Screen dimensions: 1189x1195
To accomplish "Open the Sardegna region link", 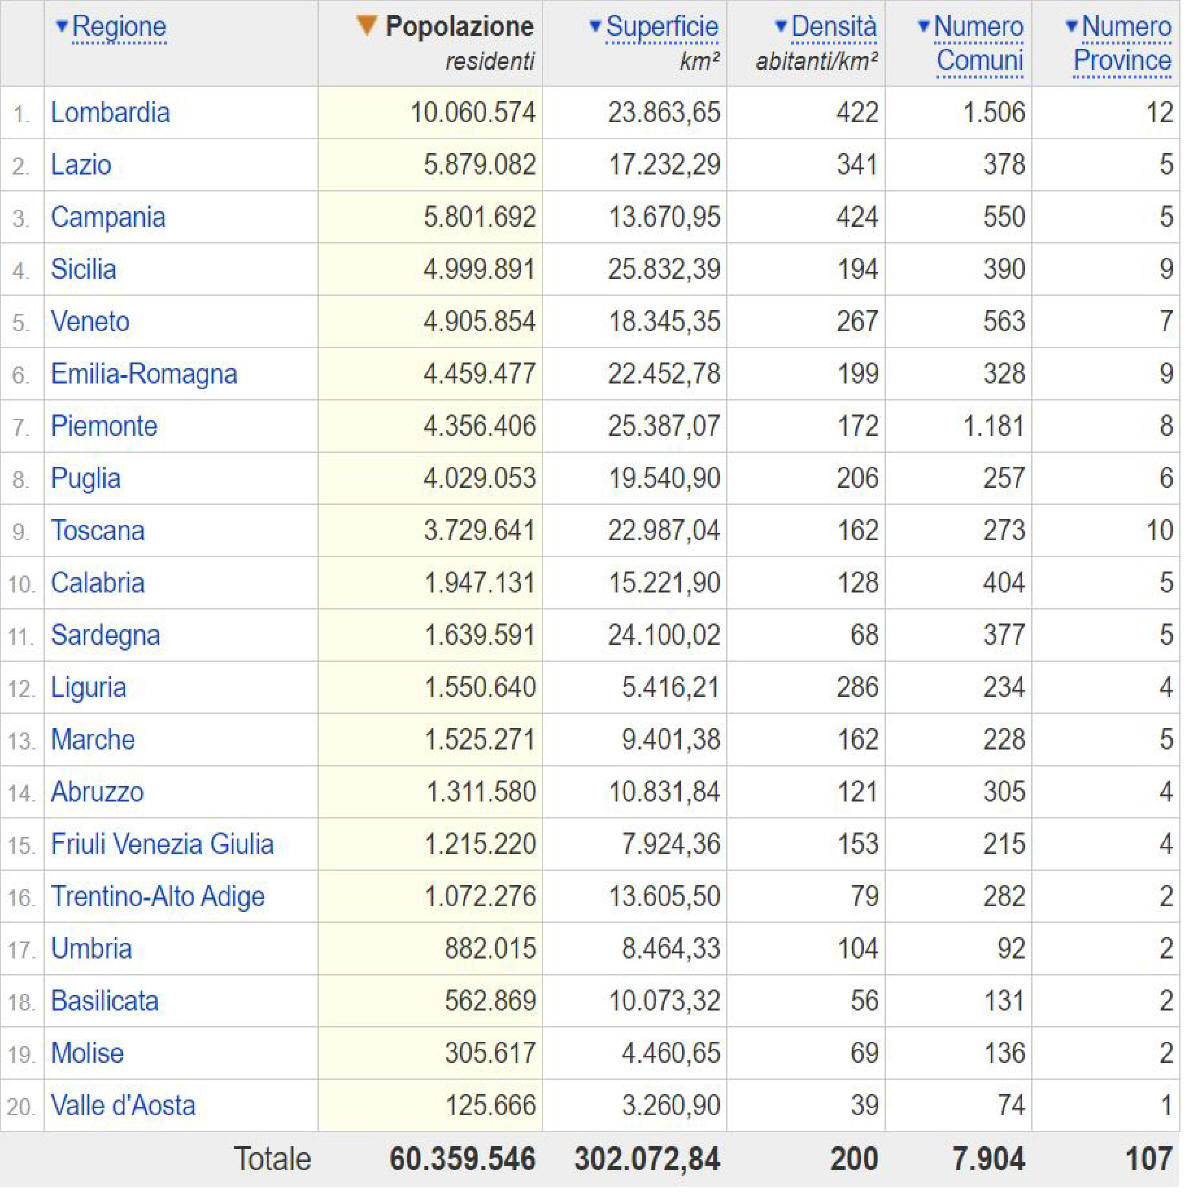I will [x=106, y=635].
